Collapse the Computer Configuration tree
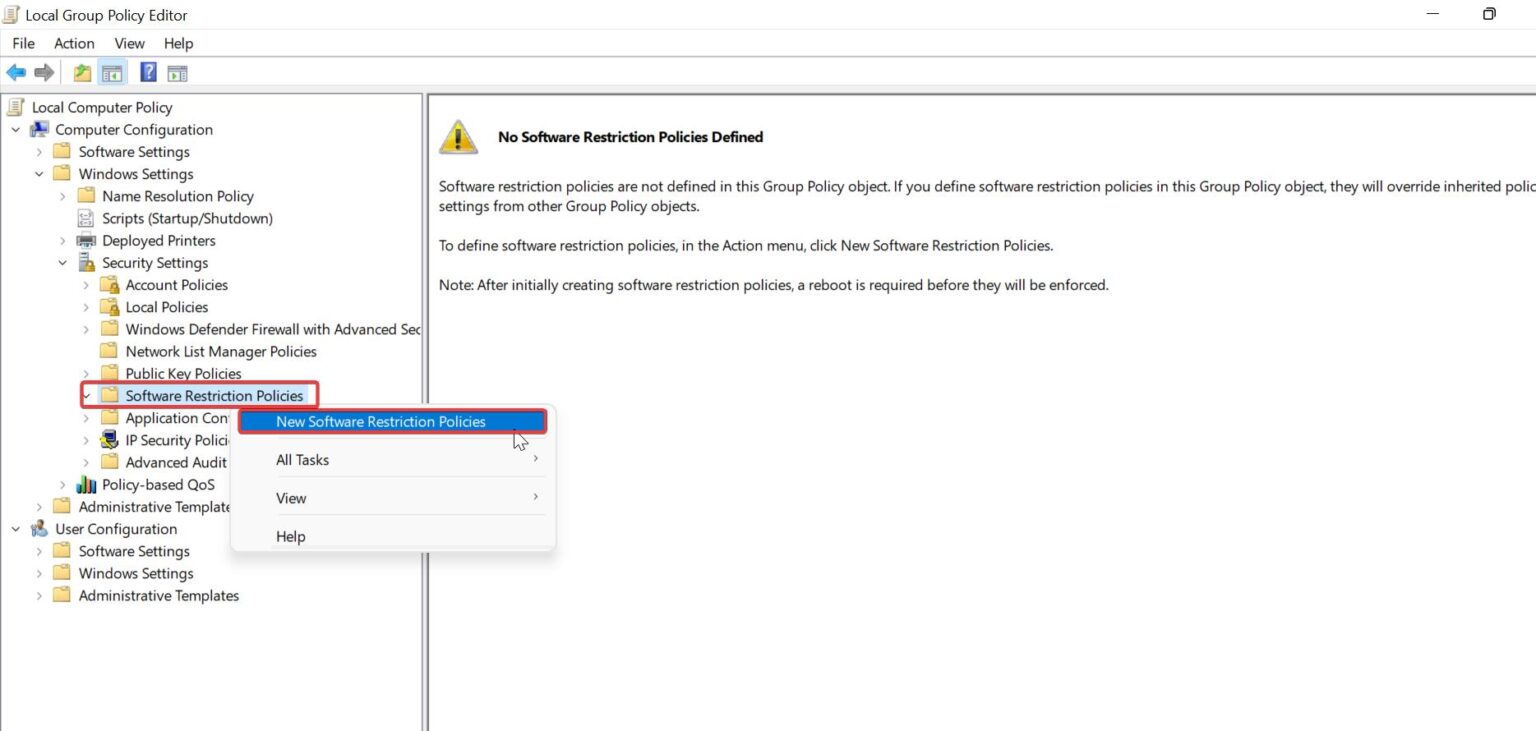The width and height of the screenshot is (1536, 731). coord(15,129)
